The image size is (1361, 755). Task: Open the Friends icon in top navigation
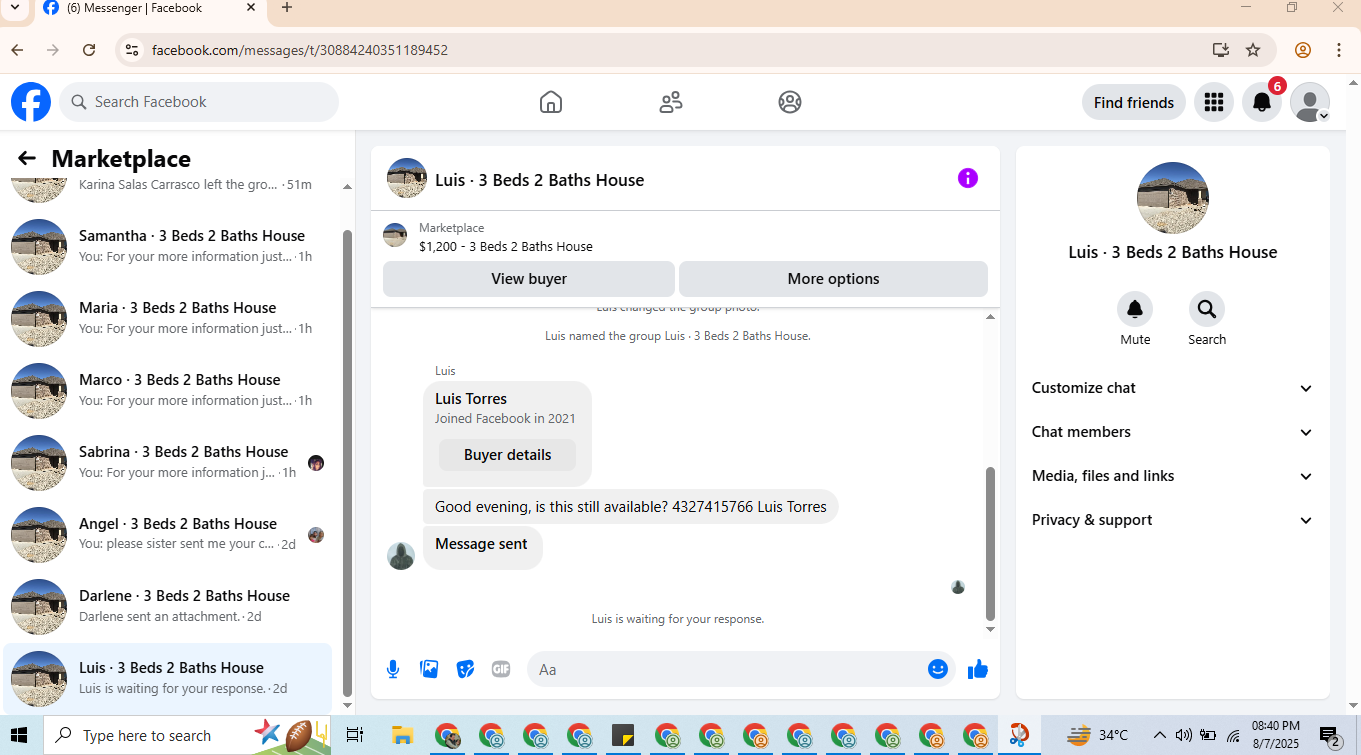tap(671, 102)
